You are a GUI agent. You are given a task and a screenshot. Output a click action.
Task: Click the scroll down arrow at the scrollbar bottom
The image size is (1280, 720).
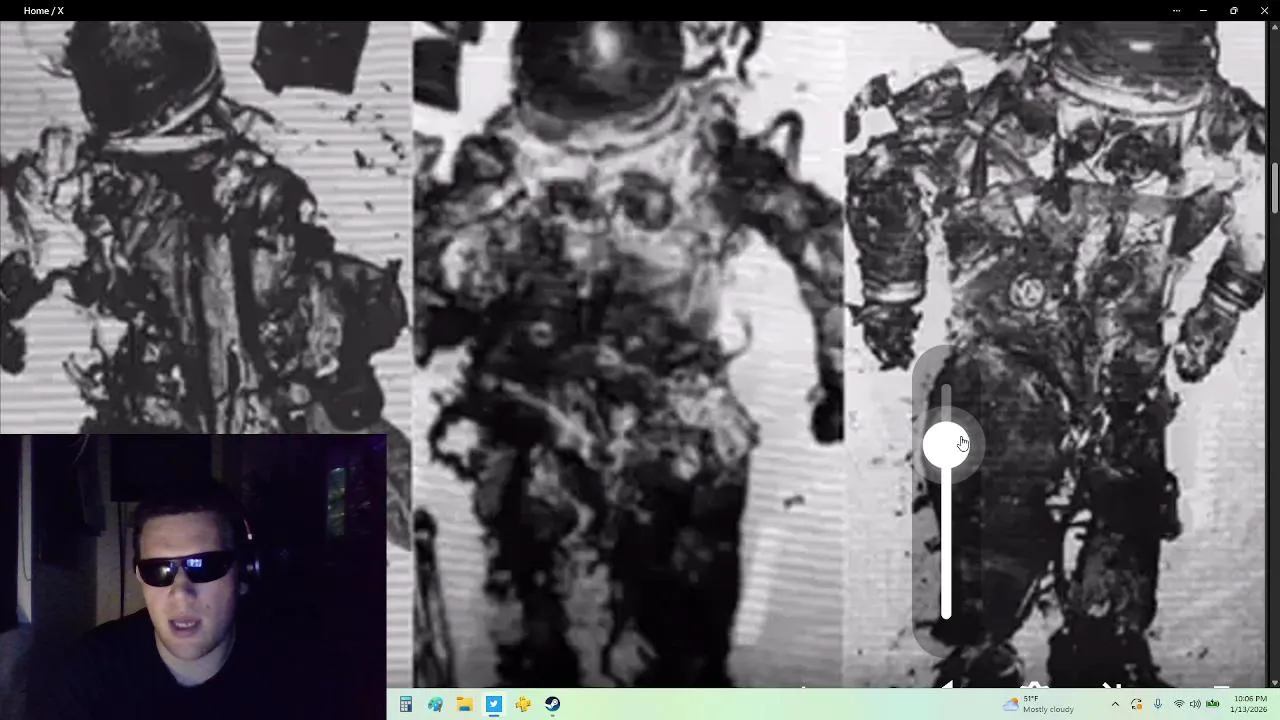click(1274, 682)
